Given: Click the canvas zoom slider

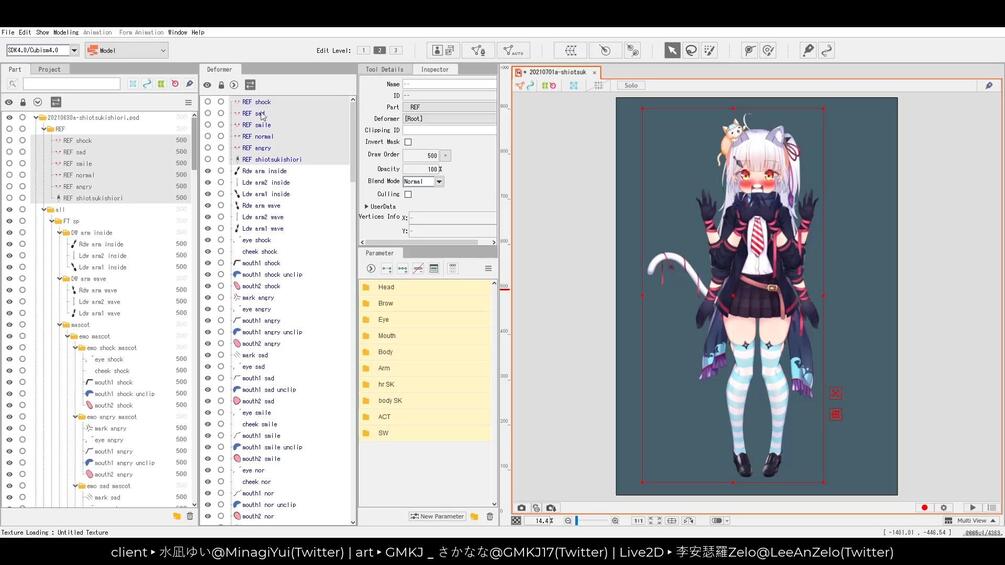Looking at the screenshot, I should pyautogui.click(x=592, y=521).
